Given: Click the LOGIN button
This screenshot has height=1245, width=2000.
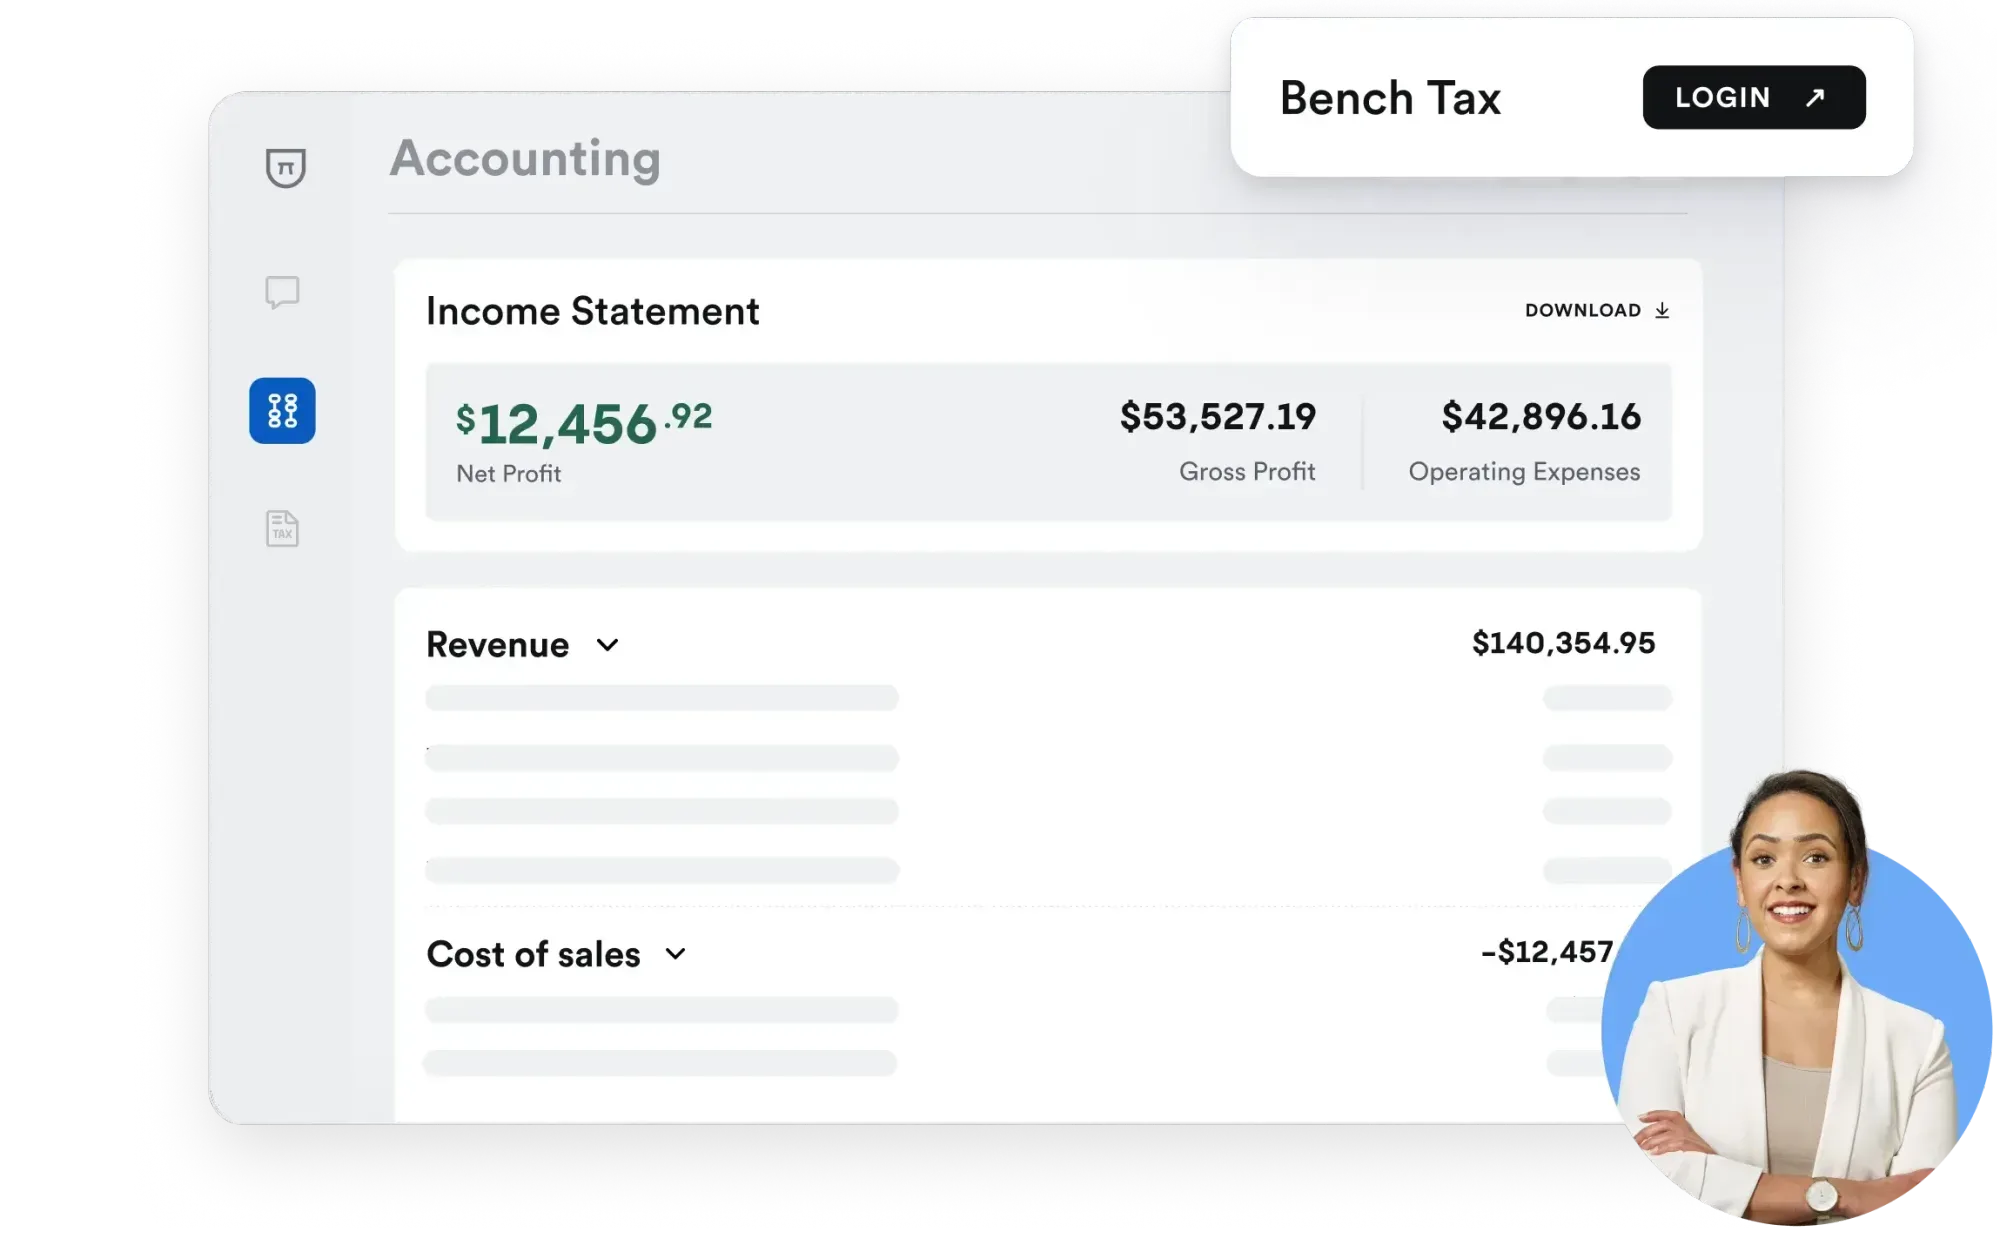Looking at the screenshot, I should [x=1754, y=97].
